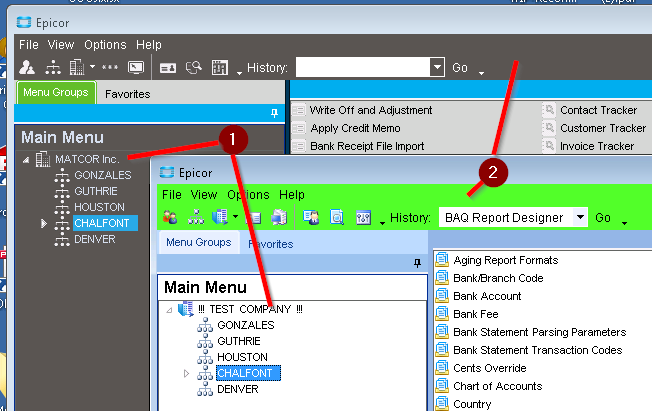Click user workstation icon in green toolbar
This screenshot has height=411, width=652.
pyautogui.click(x=311, y=217)
